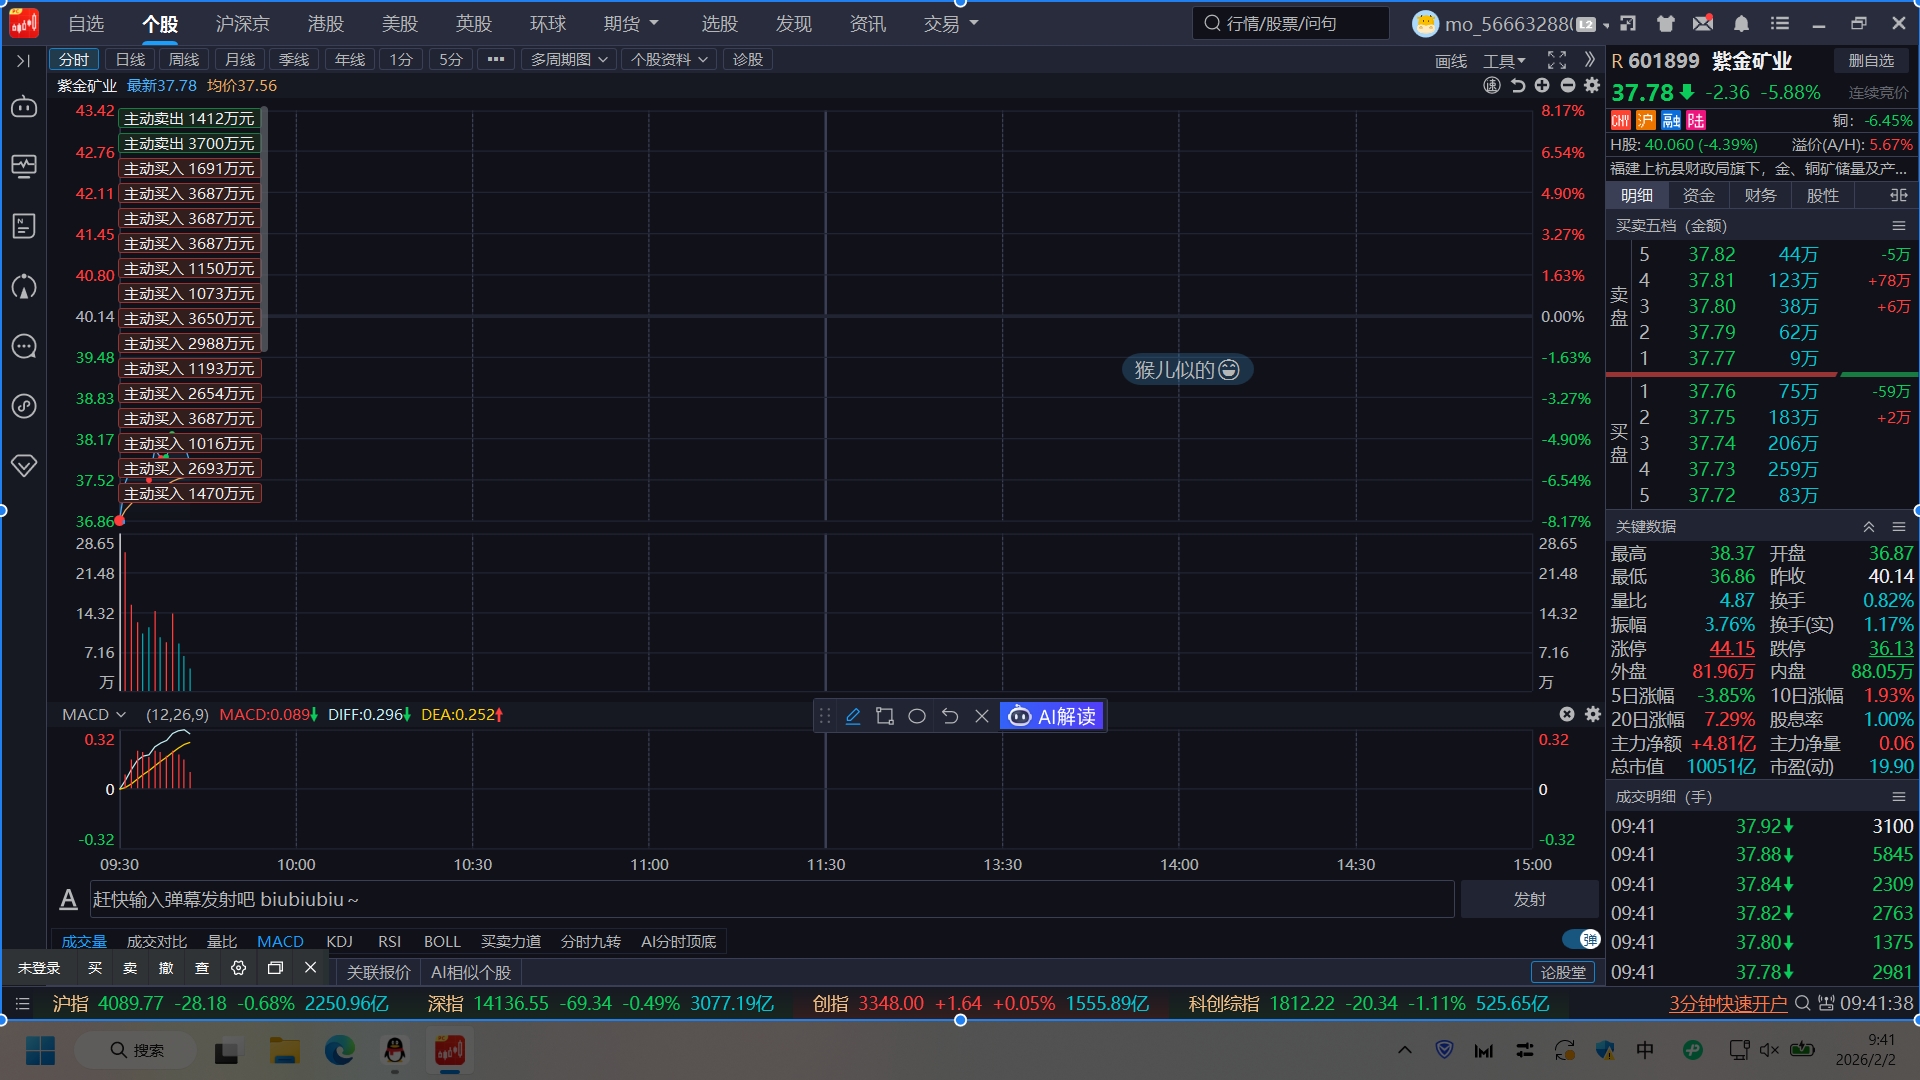The height and width of the screenshot is (1080, 1920).
Task: Click the fullscreen chart icon
Action: tap(1556, 60)
